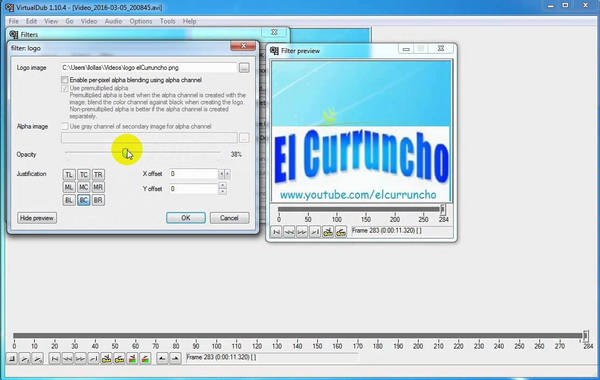
Task: Select TL top-left justification
Action: (69, 175)
